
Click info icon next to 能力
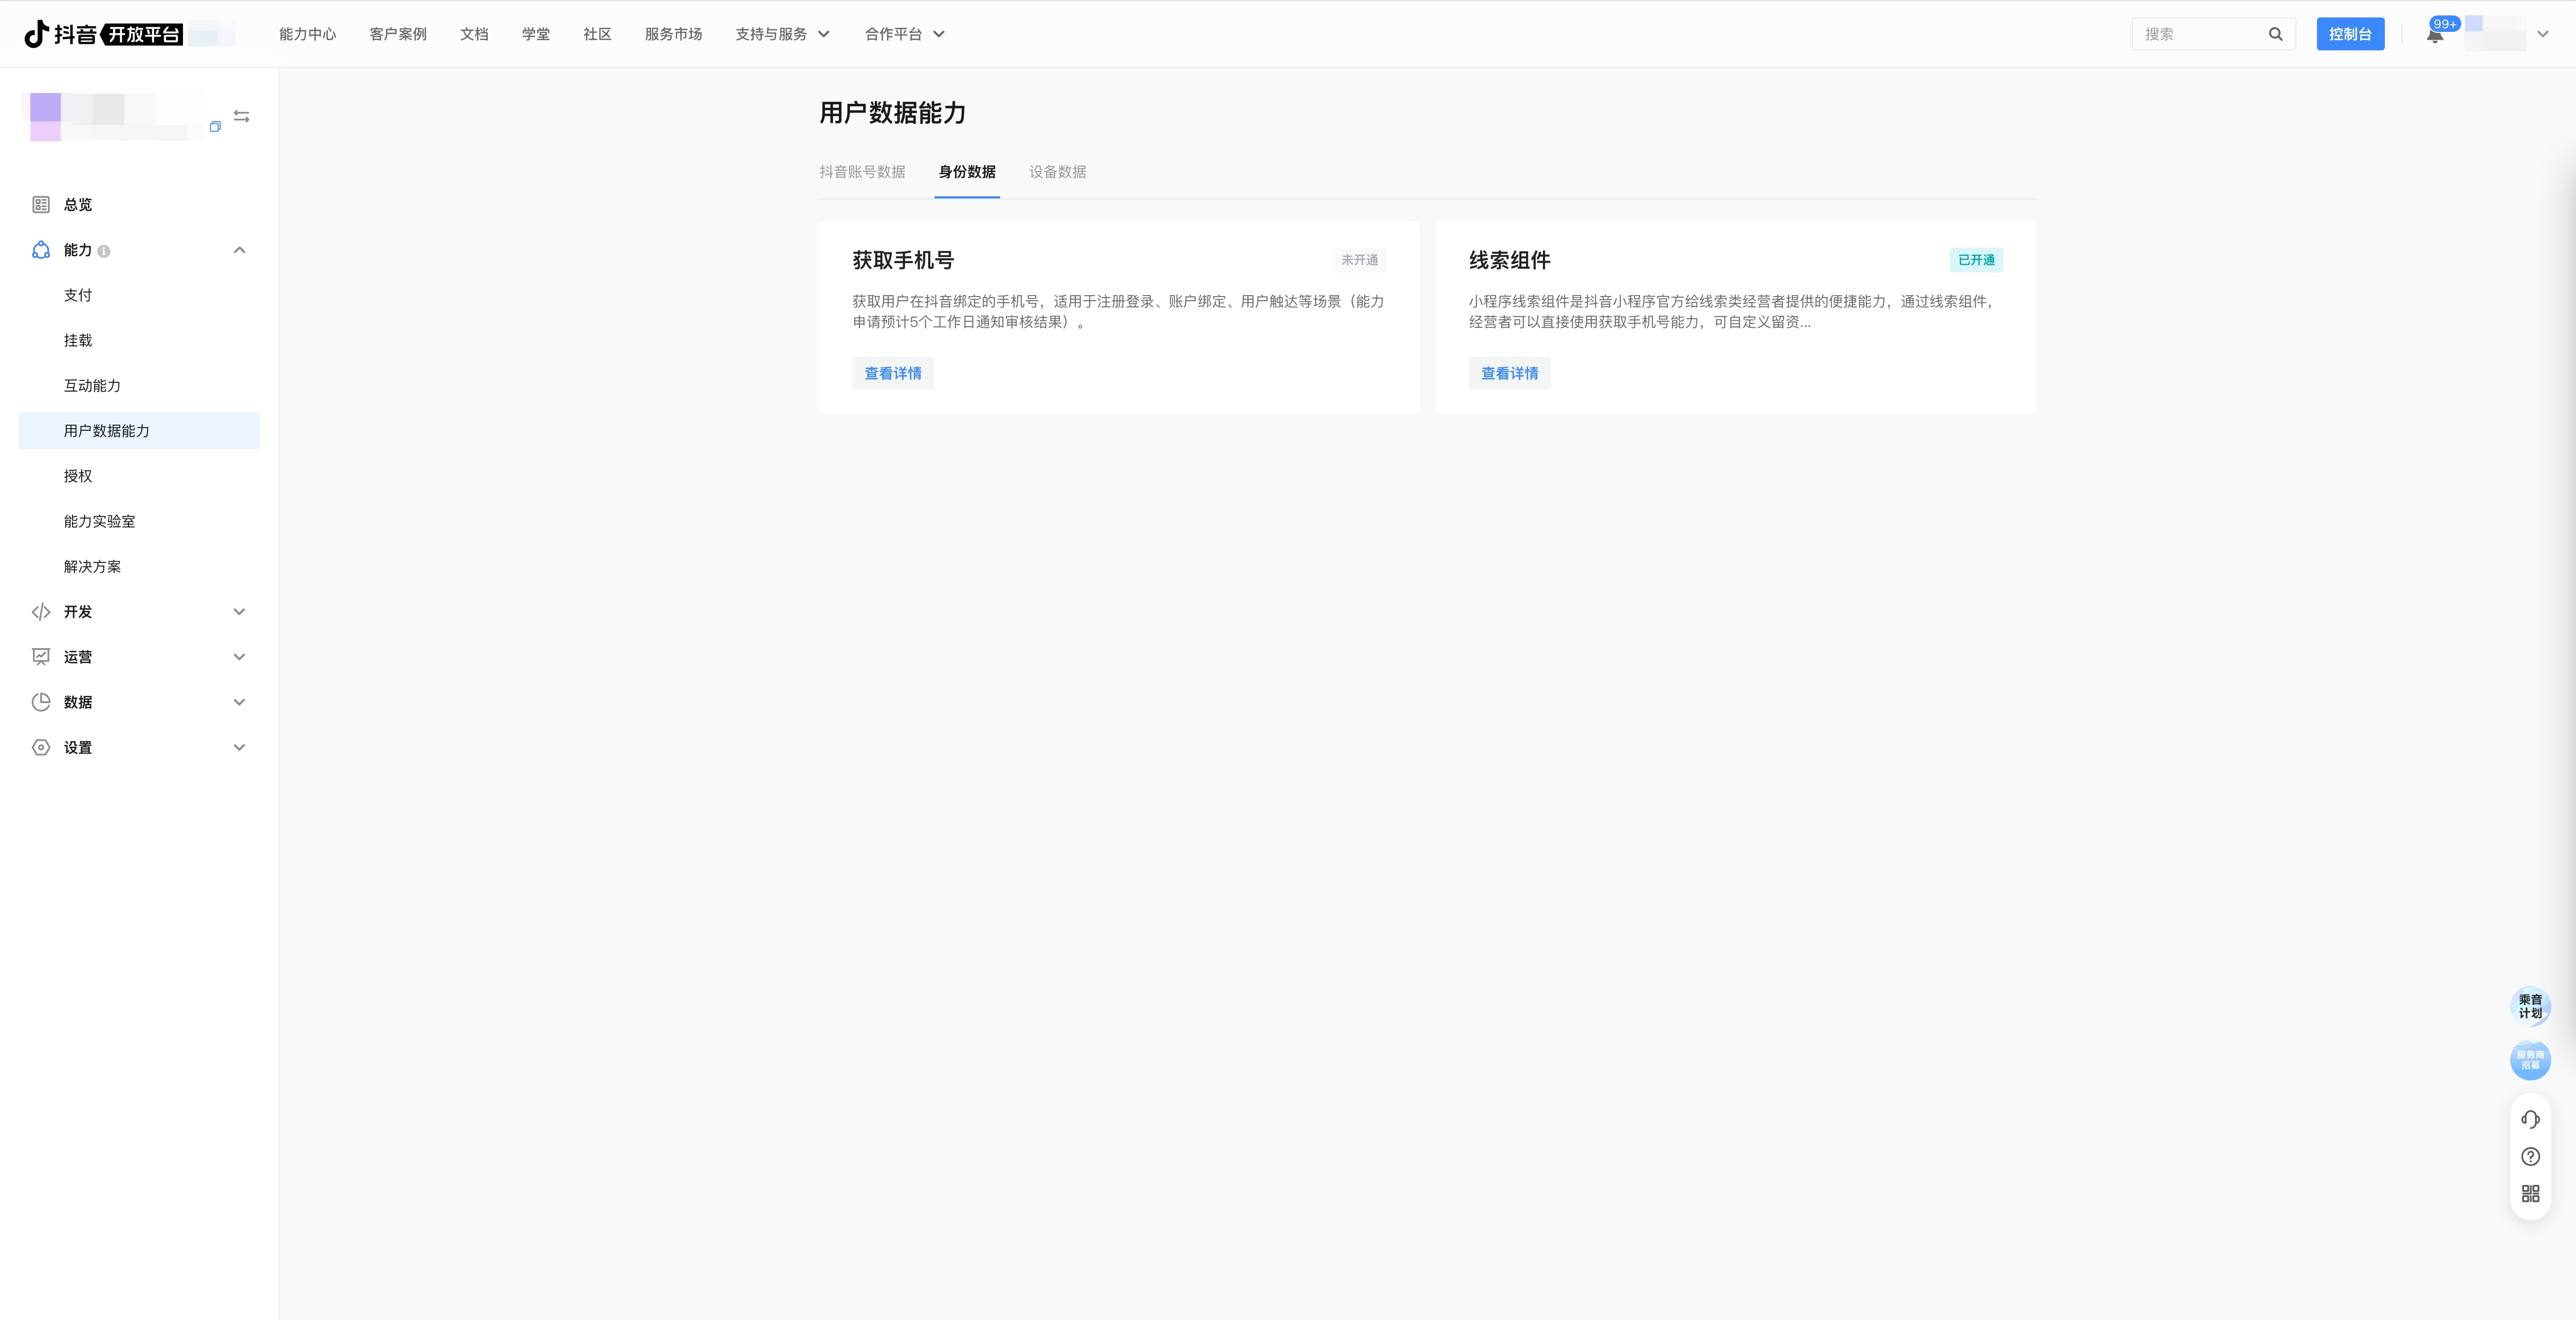coord(104,251)
